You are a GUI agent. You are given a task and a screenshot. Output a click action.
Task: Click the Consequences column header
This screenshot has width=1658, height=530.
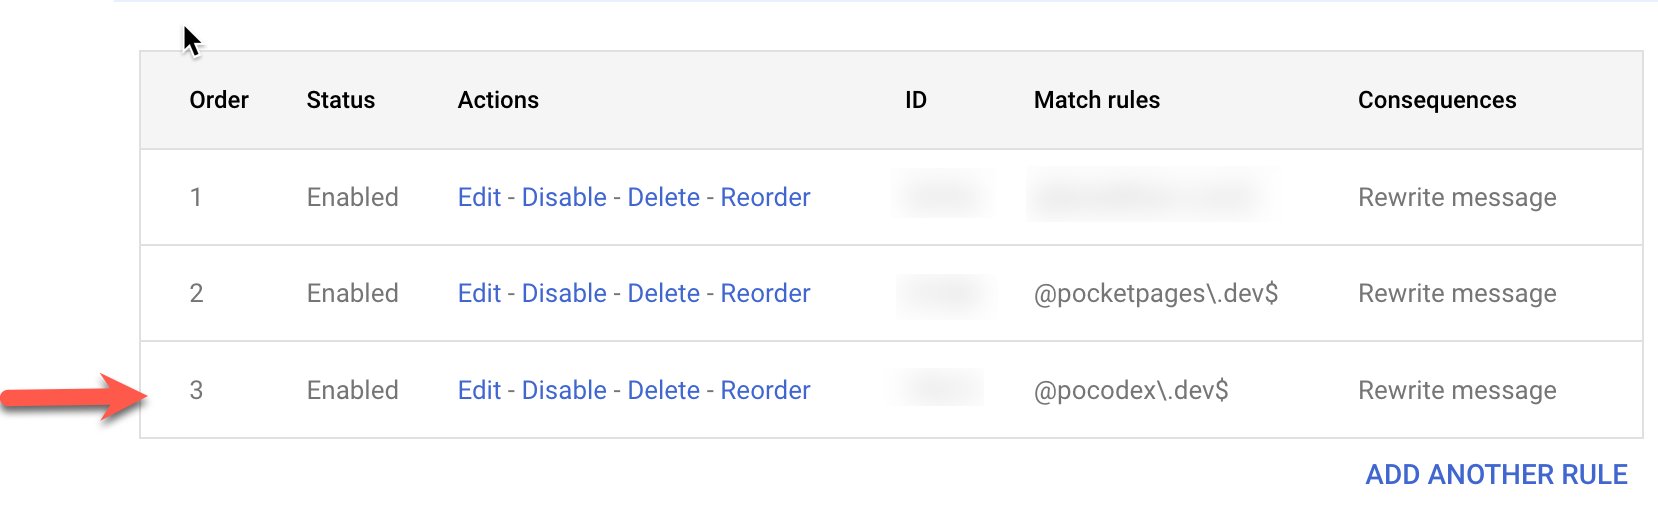(x=1436, y=100)
